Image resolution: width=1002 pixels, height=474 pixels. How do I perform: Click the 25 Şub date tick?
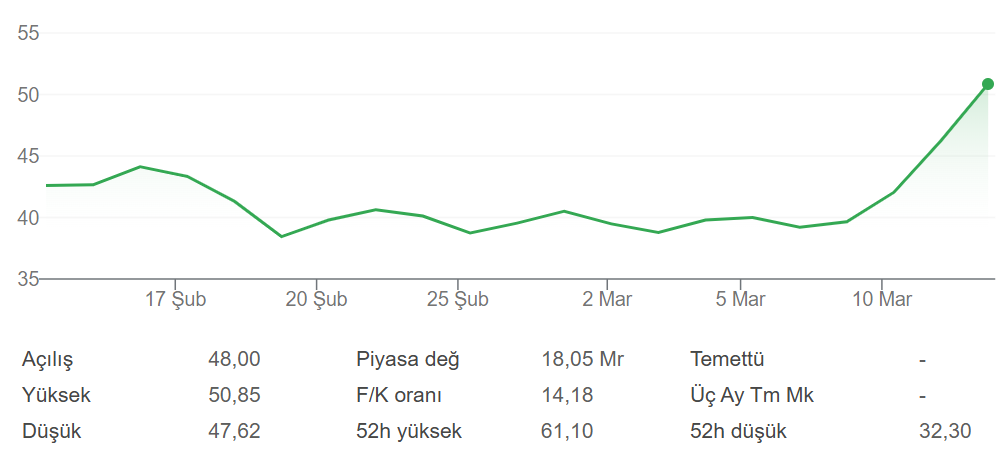tap(457, 299)
